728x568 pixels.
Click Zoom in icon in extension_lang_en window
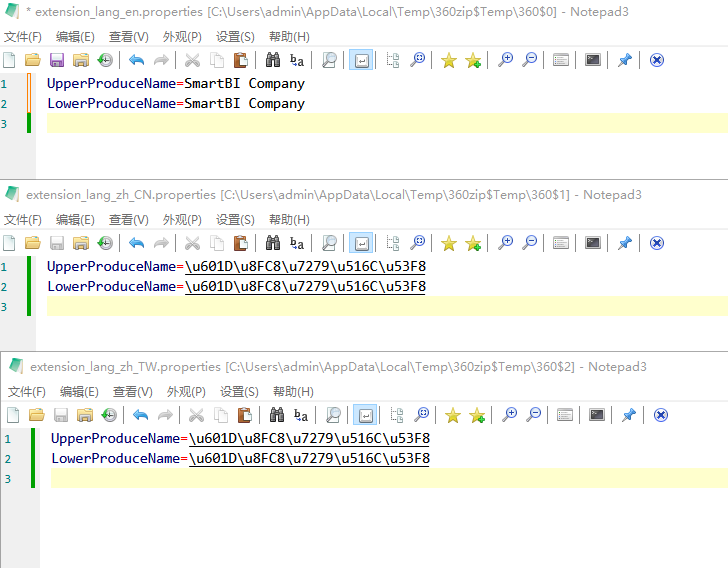coord(505,60)
